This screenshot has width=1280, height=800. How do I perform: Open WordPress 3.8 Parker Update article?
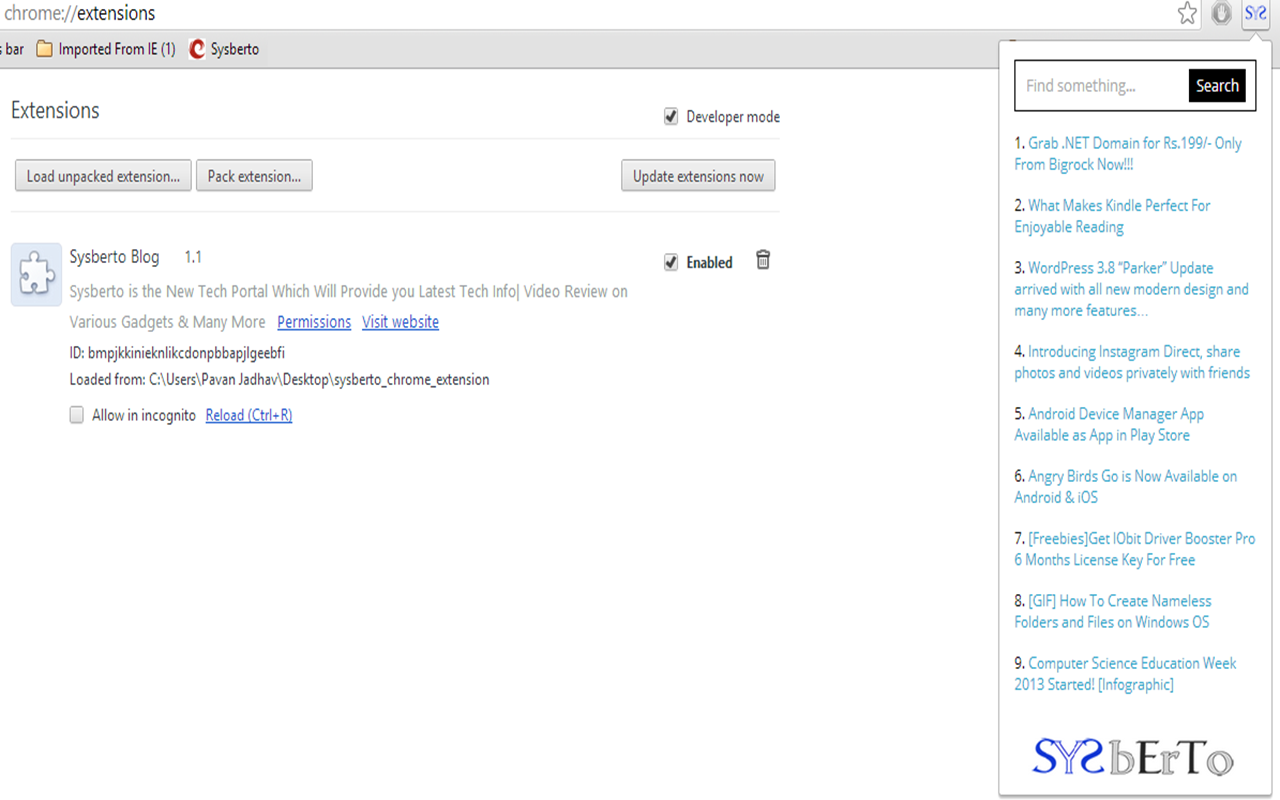tap(1131, 289)
